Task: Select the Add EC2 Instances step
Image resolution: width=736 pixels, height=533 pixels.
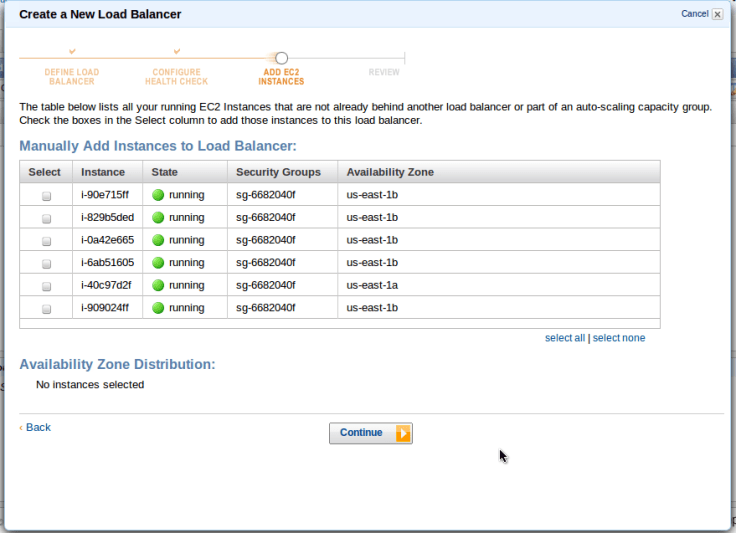Action: coord(281,77)
